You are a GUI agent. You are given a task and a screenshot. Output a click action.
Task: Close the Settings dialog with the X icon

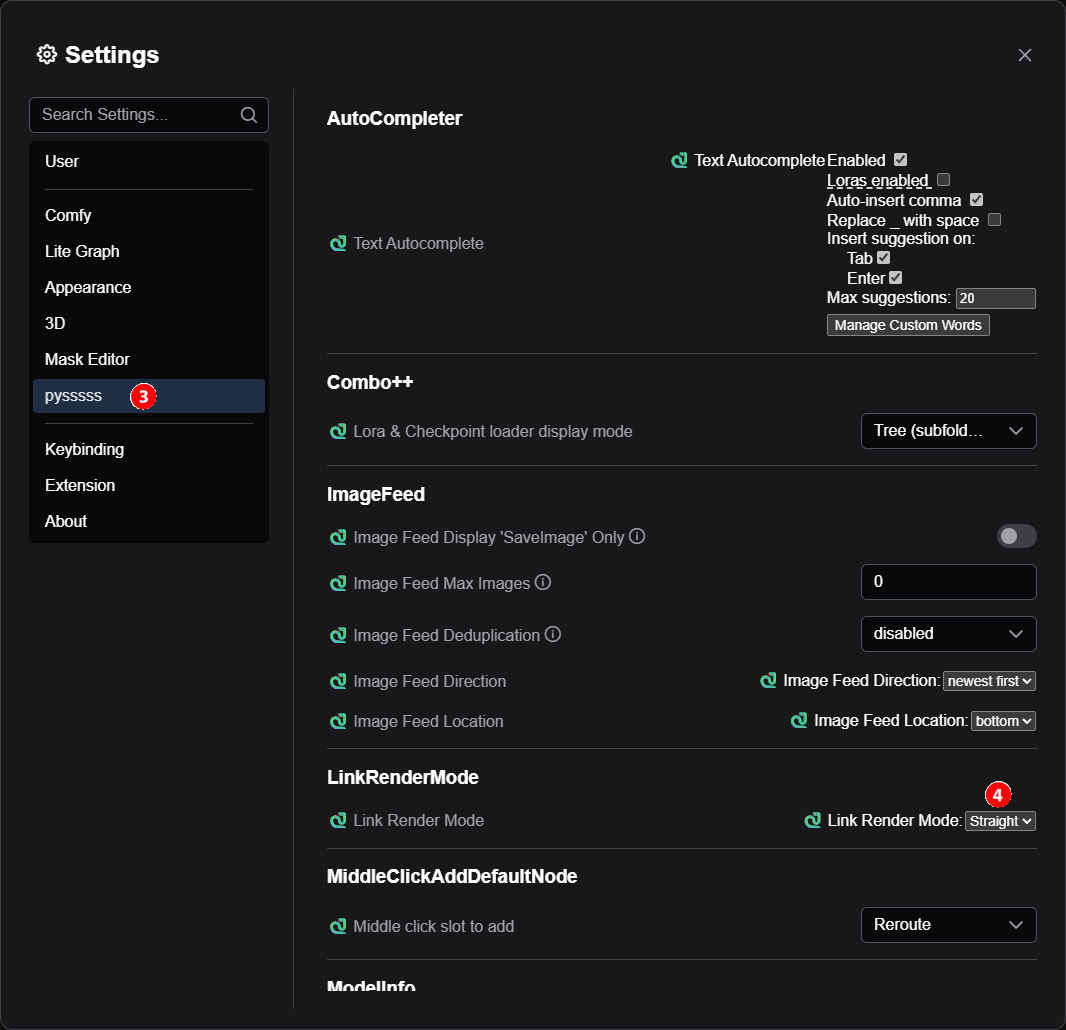(x=1024, y=55)
